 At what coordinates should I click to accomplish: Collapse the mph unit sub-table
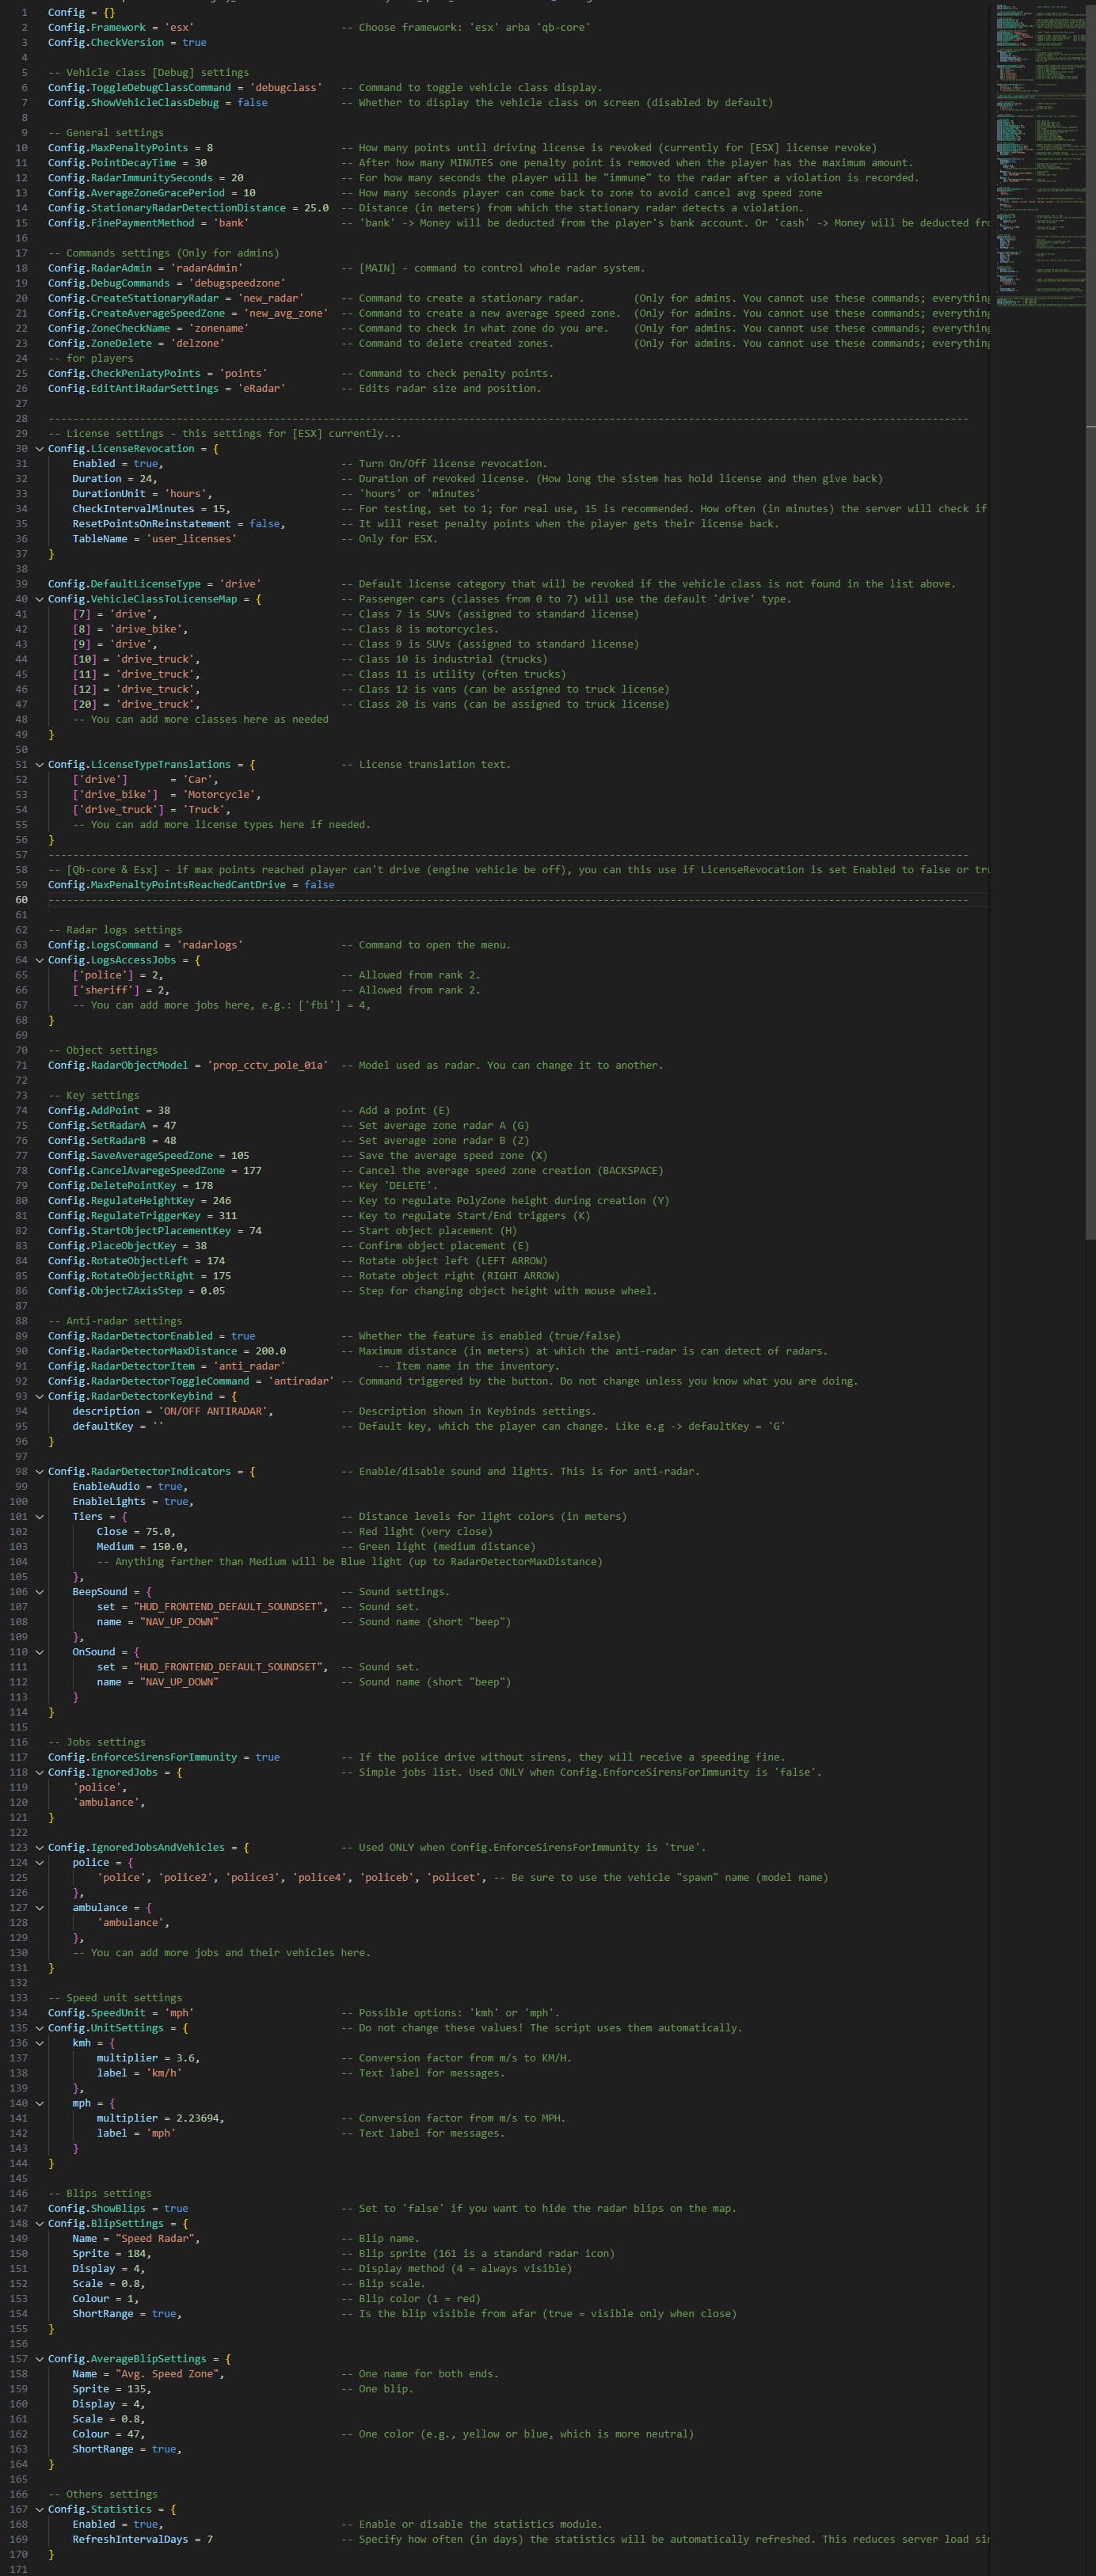(39, 2103)
